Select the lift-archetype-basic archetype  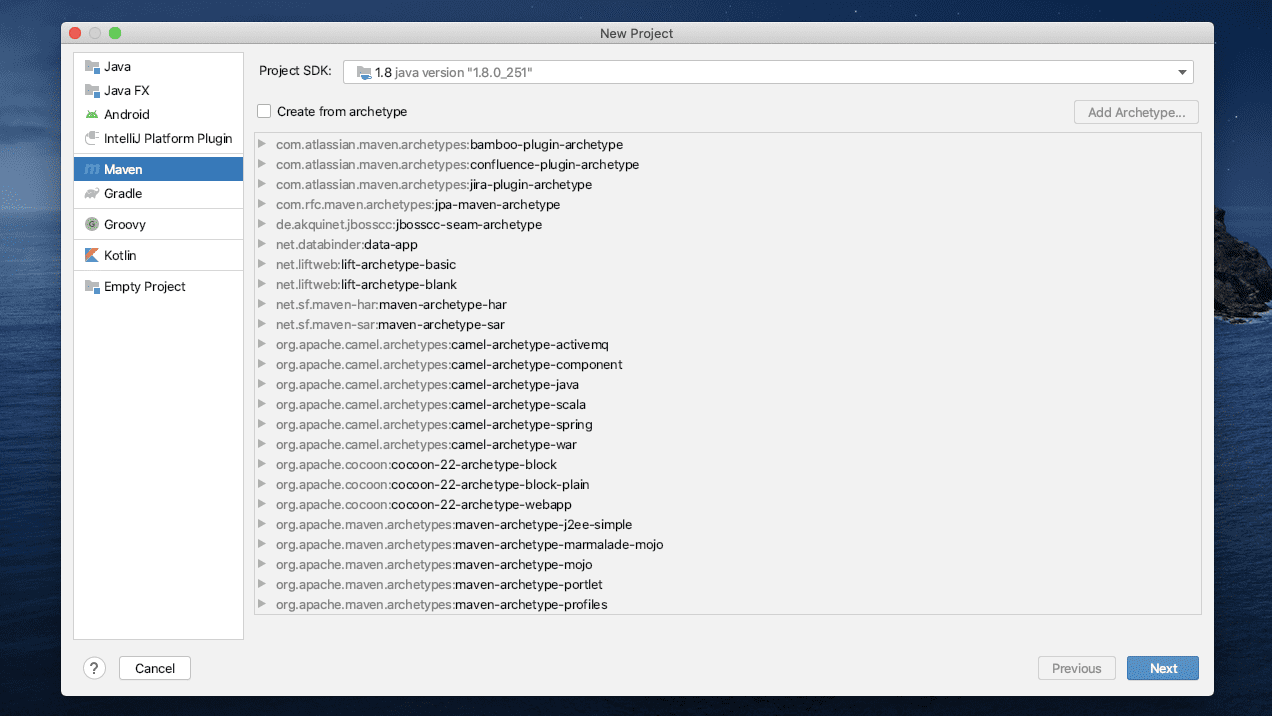(366, 264)
